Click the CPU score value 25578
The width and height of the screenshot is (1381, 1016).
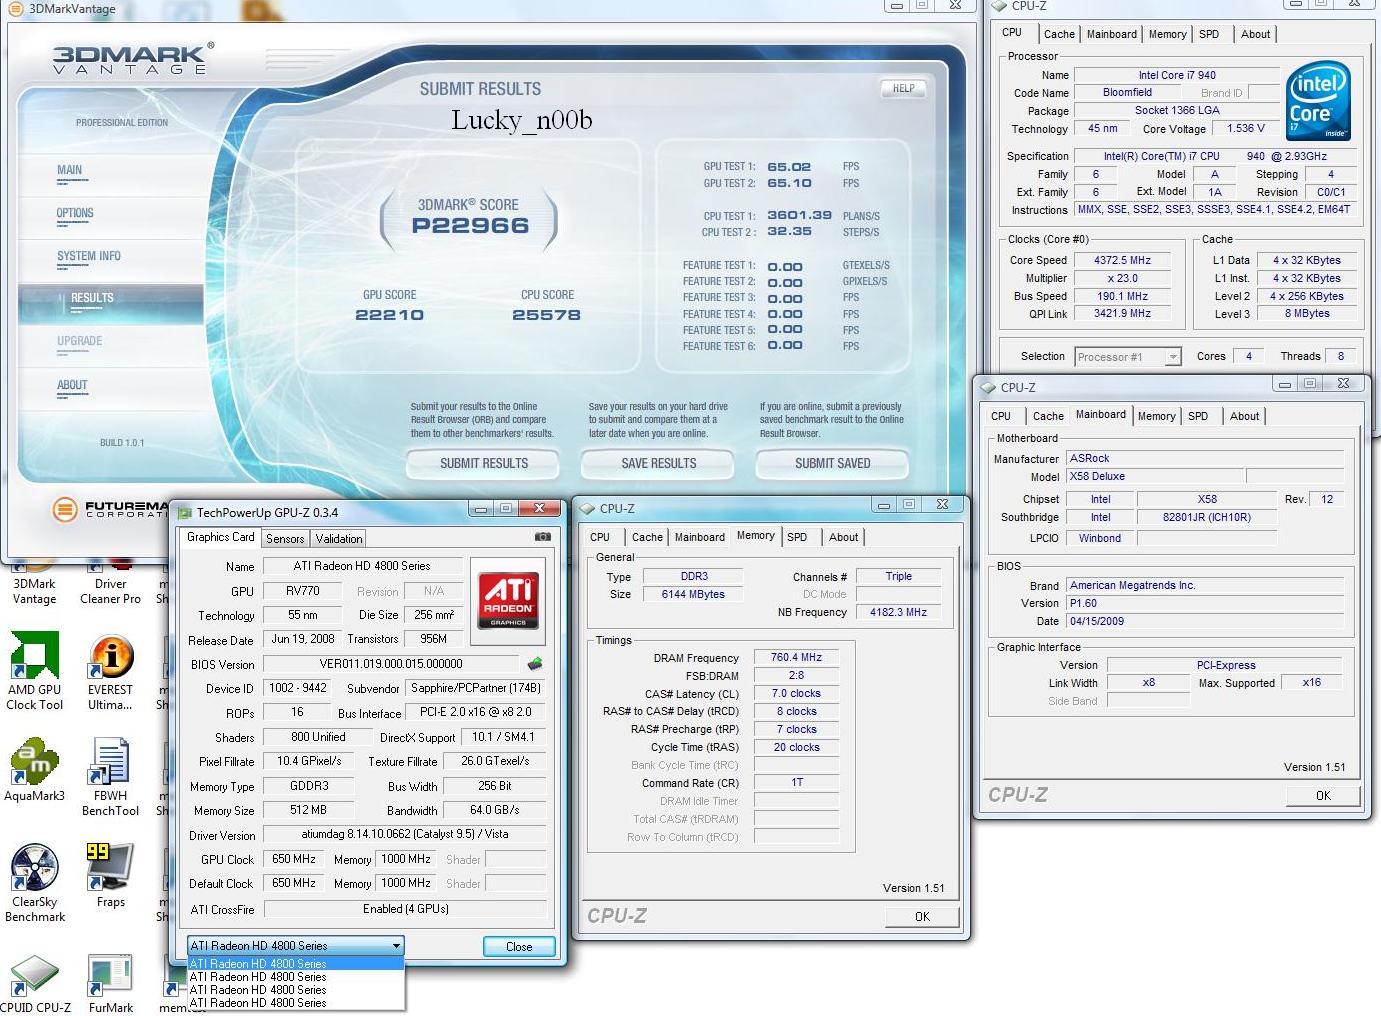point(546,315)
